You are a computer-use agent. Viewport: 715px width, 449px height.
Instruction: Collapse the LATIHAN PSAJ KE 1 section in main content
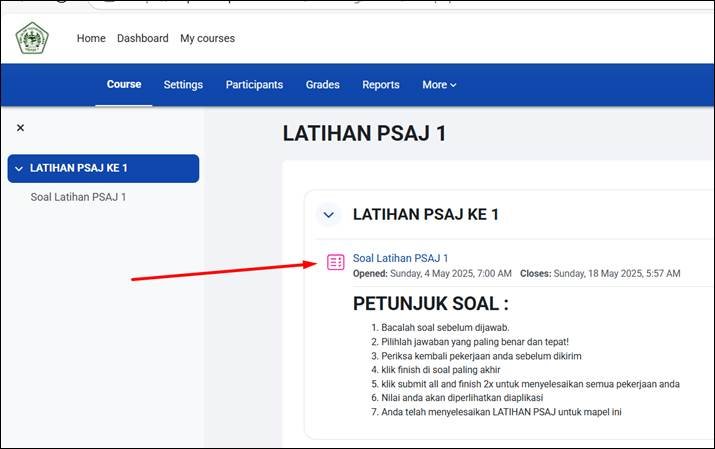click(328, 215)
